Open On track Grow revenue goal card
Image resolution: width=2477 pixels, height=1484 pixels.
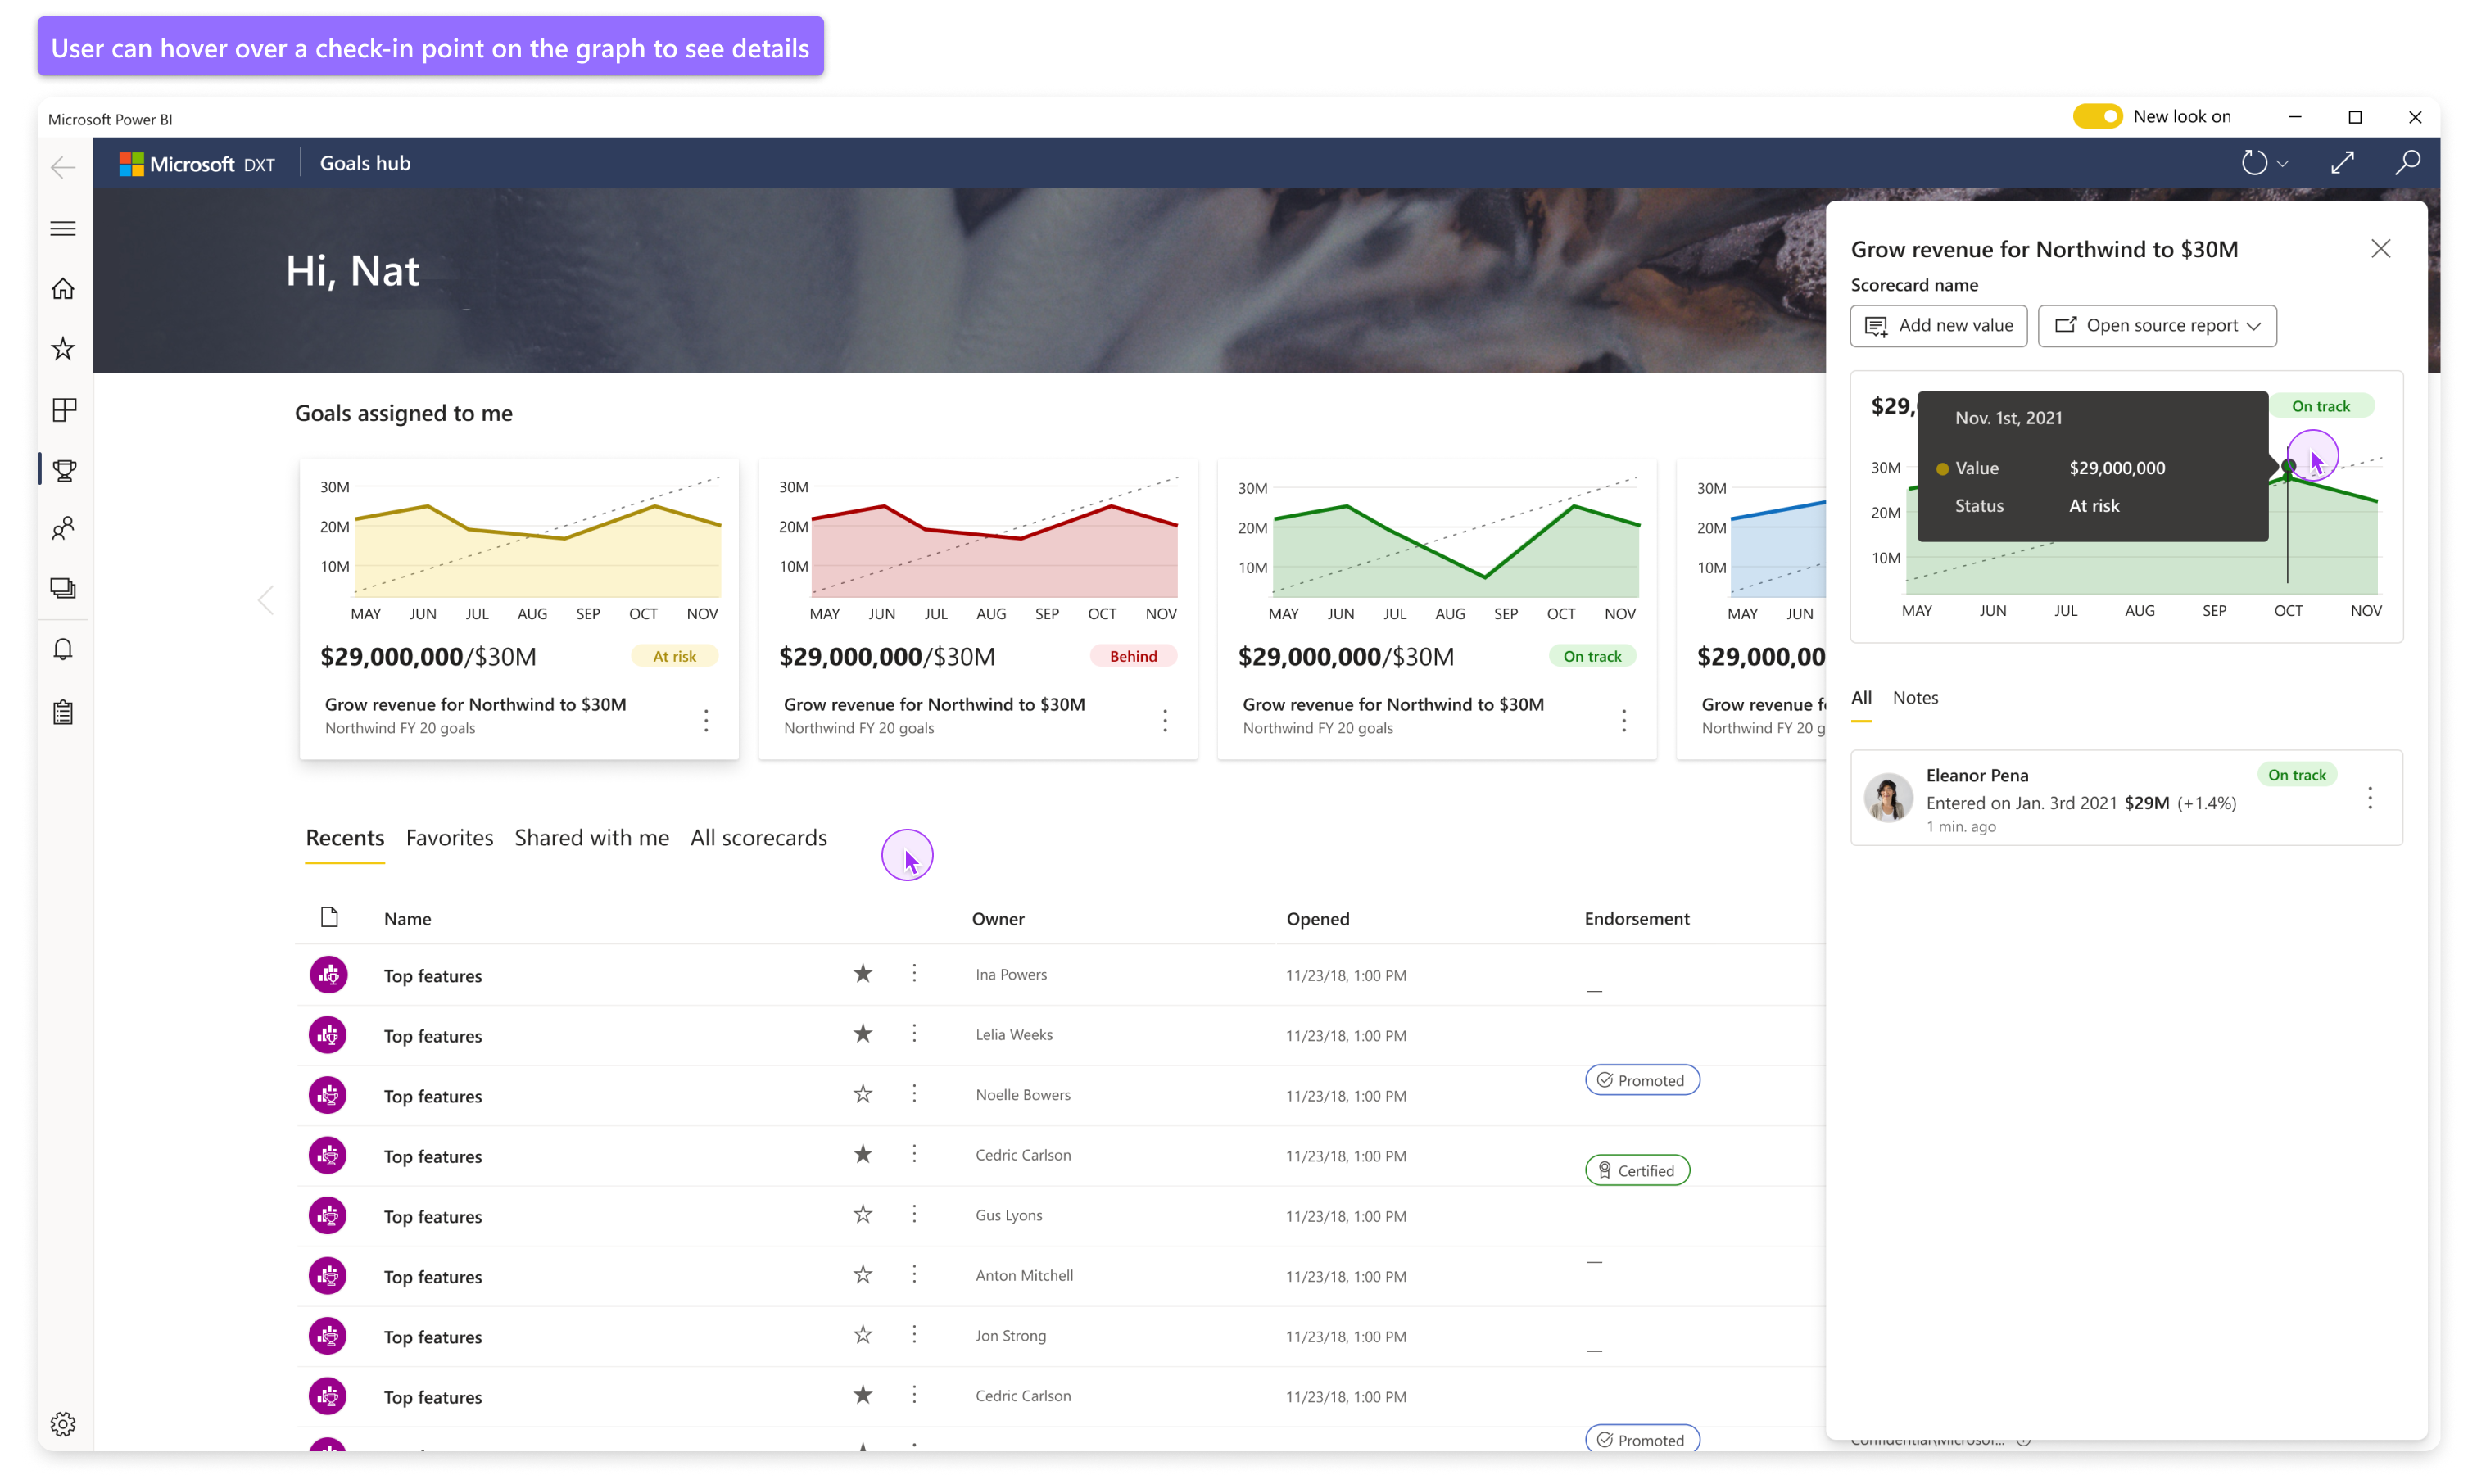click(1436, 608)
